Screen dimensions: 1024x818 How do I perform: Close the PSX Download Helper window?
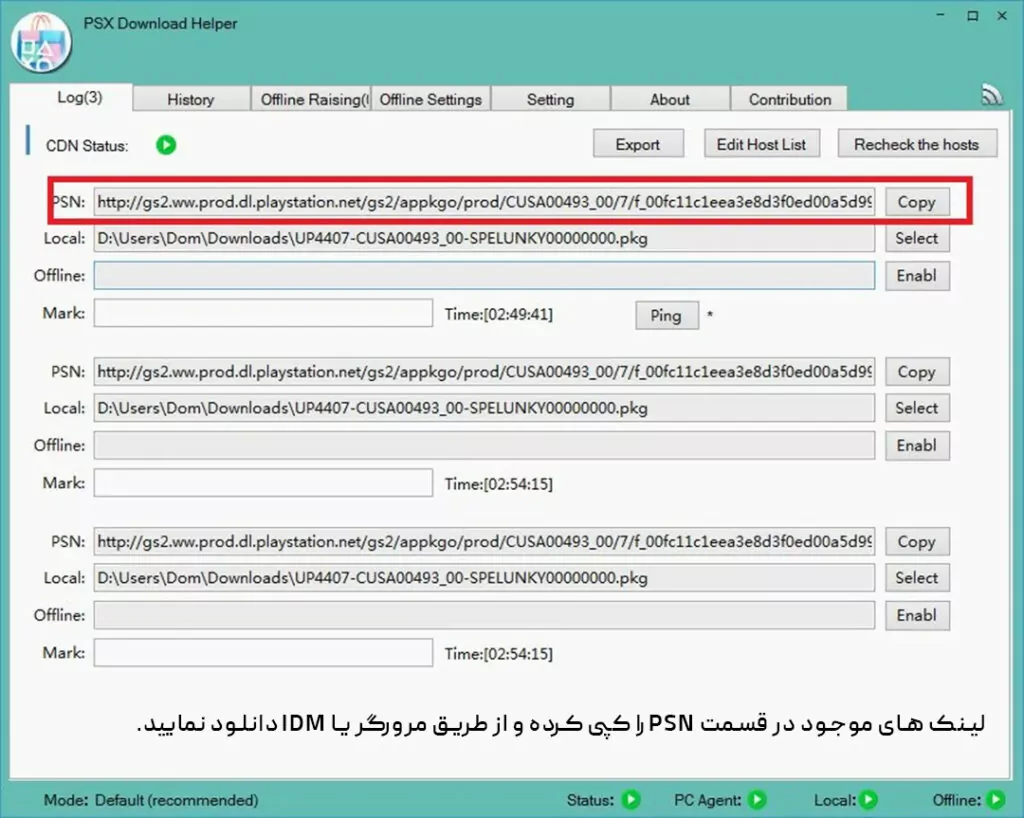(1002, 16)
